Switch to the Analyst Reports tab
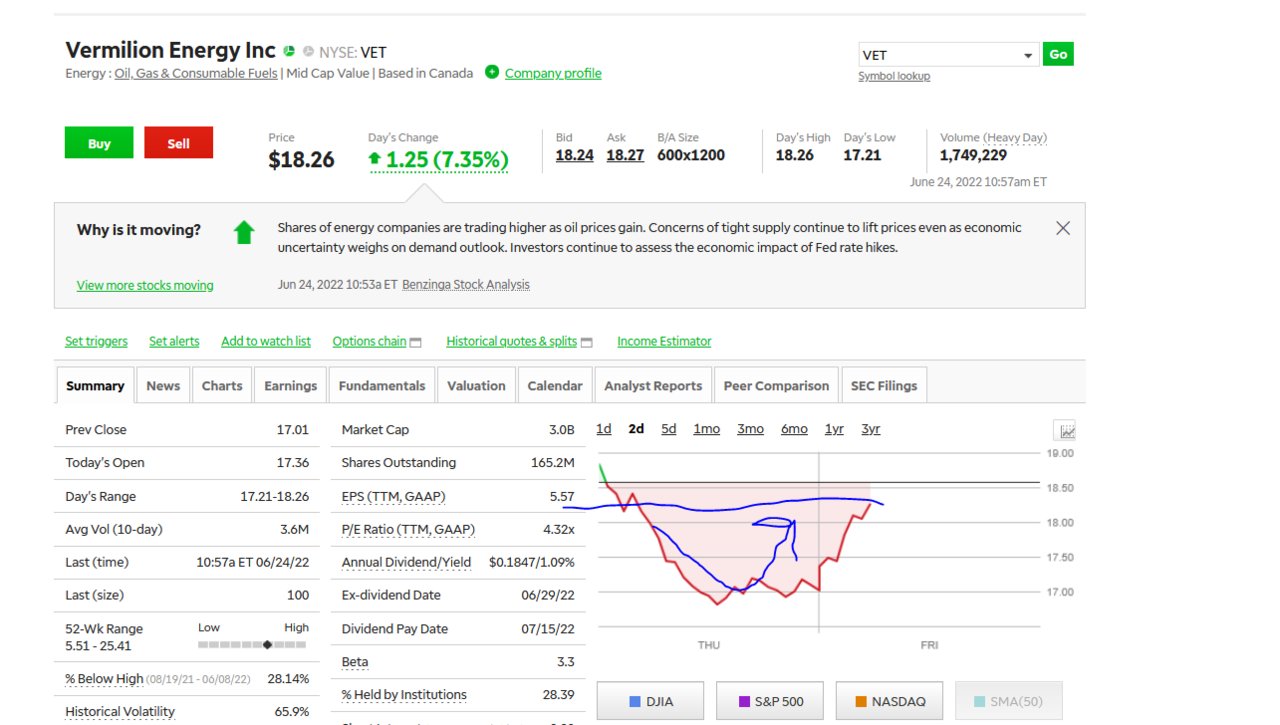Screen dimensions: 1280x725 (x=654, y=385)
